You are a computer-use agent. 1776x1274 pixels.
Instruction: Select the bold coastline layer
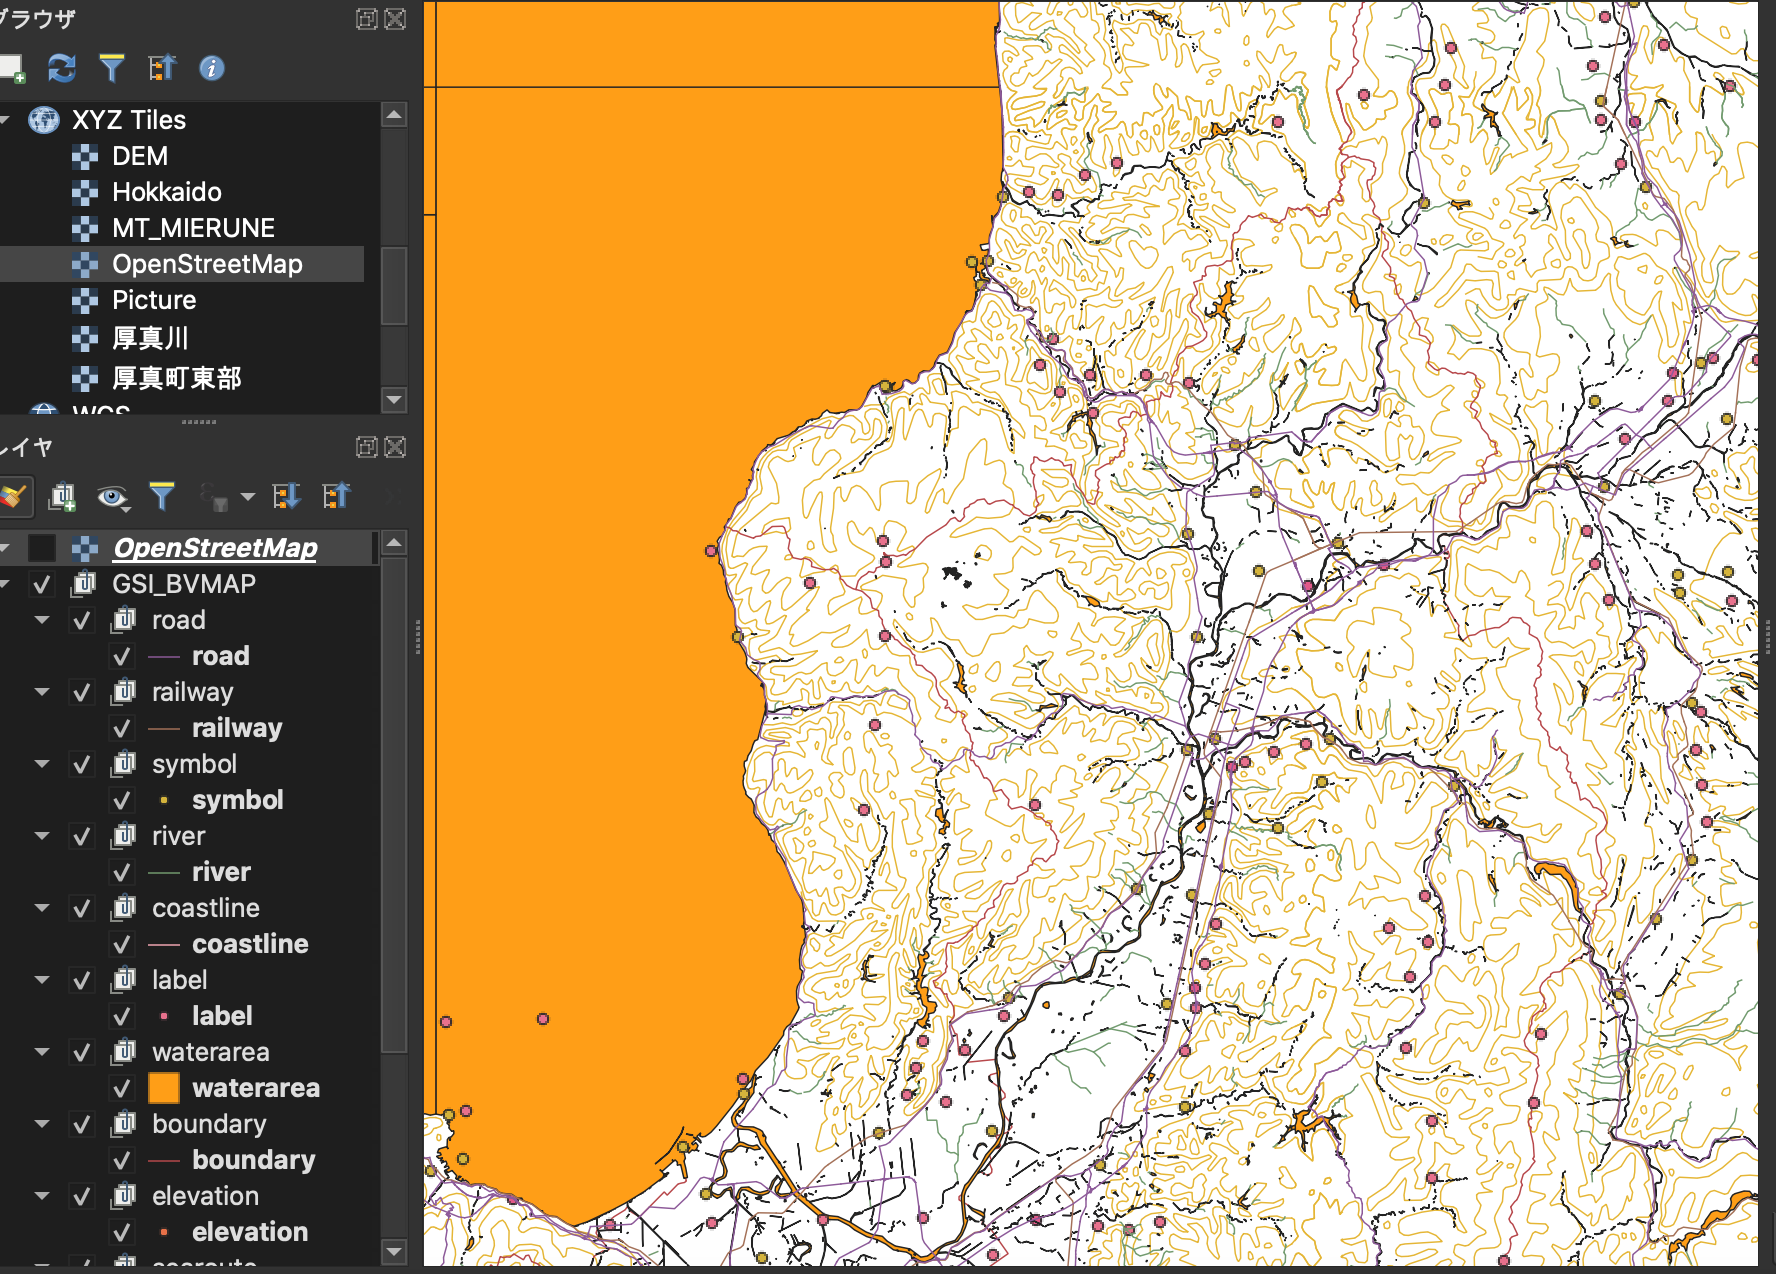tap(250, 944)
